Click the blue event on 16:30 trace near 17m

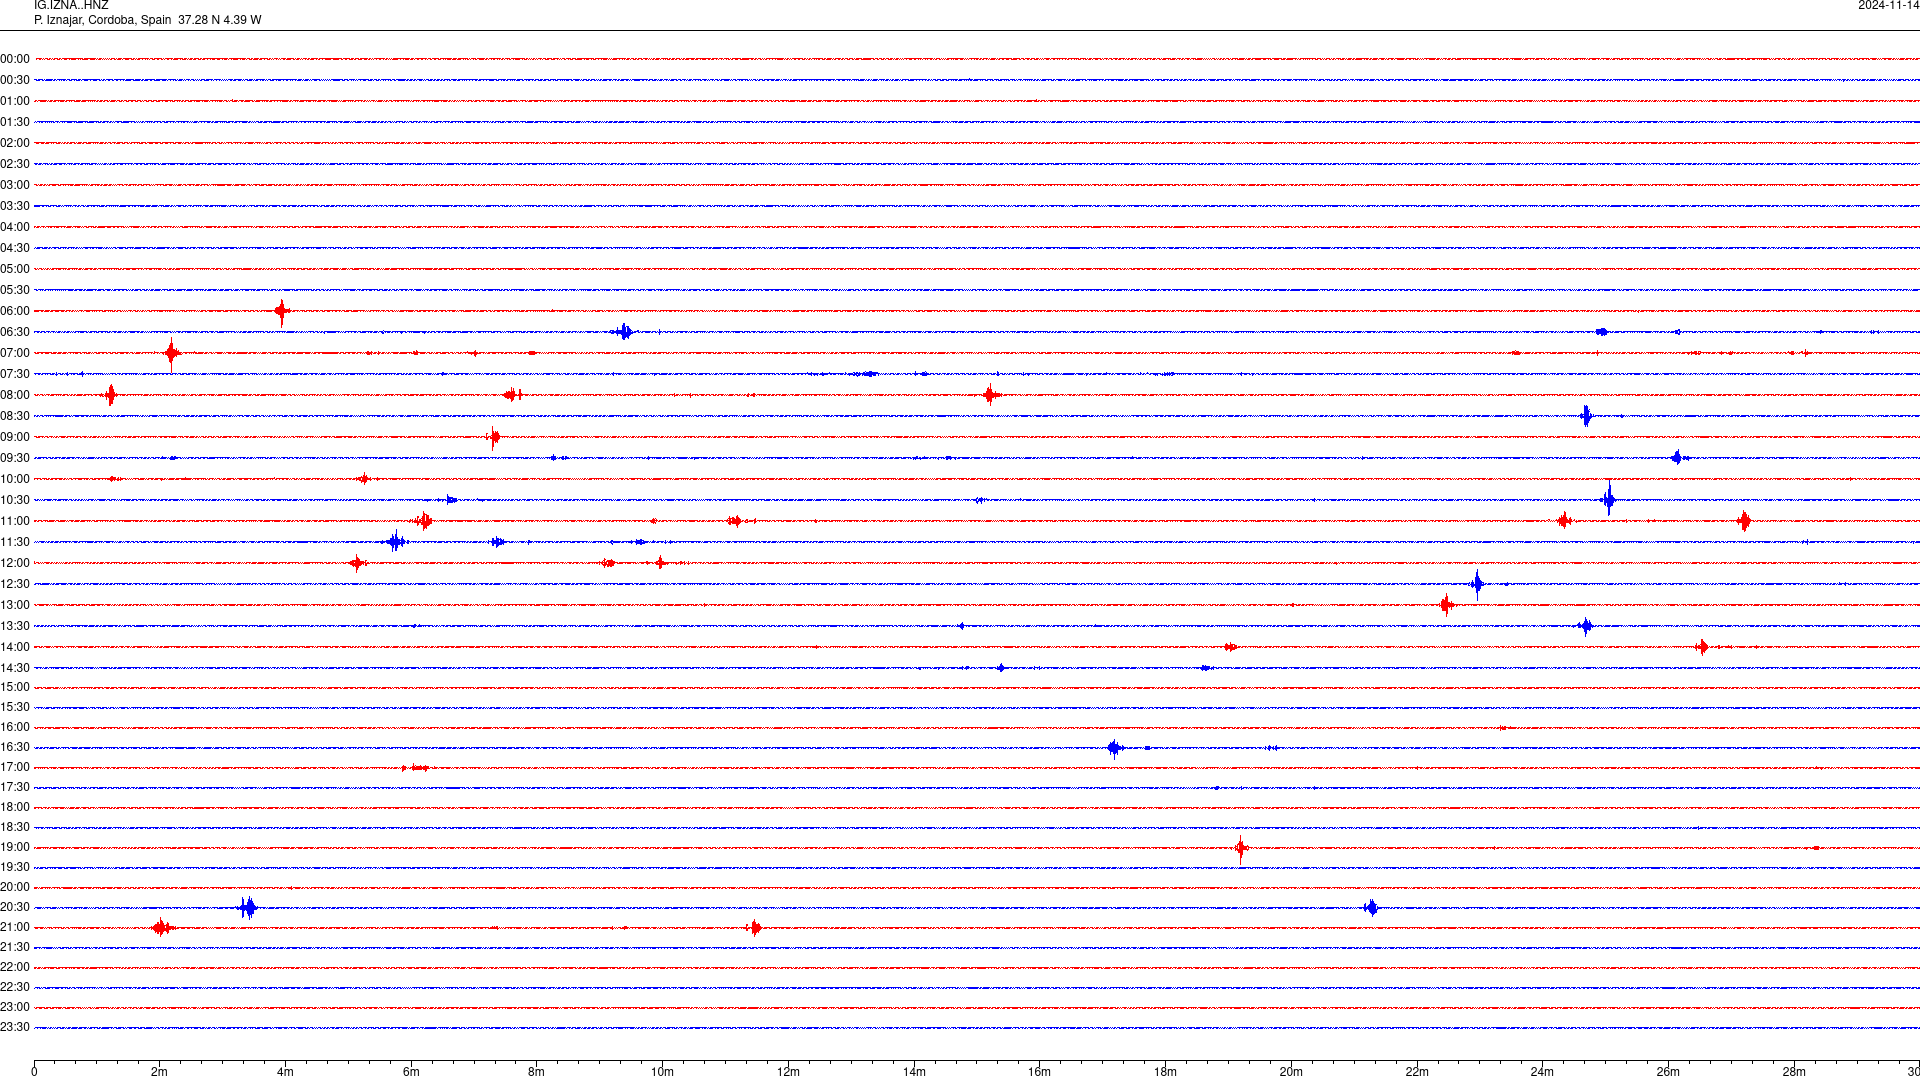[x=1115, y=748]
